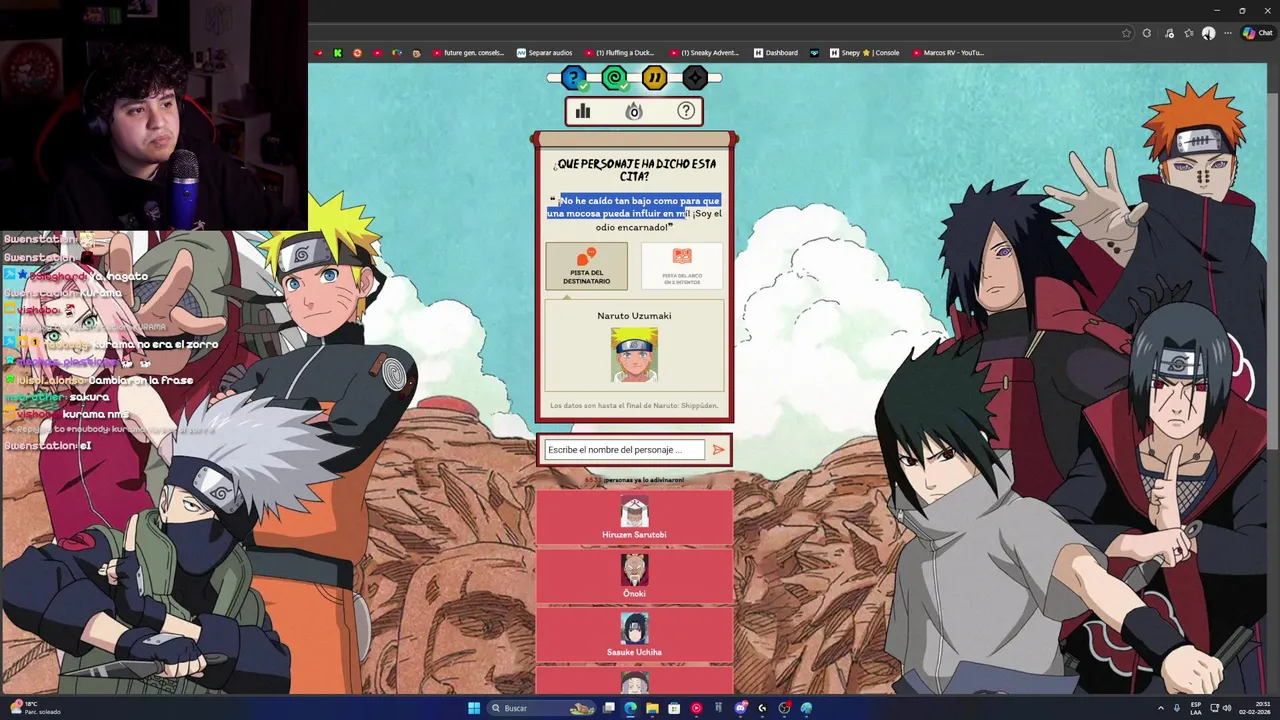Select the Sasuke Uchiha guess row
The height and width of the screenshot is (720, 1280).
coord(634,635)
